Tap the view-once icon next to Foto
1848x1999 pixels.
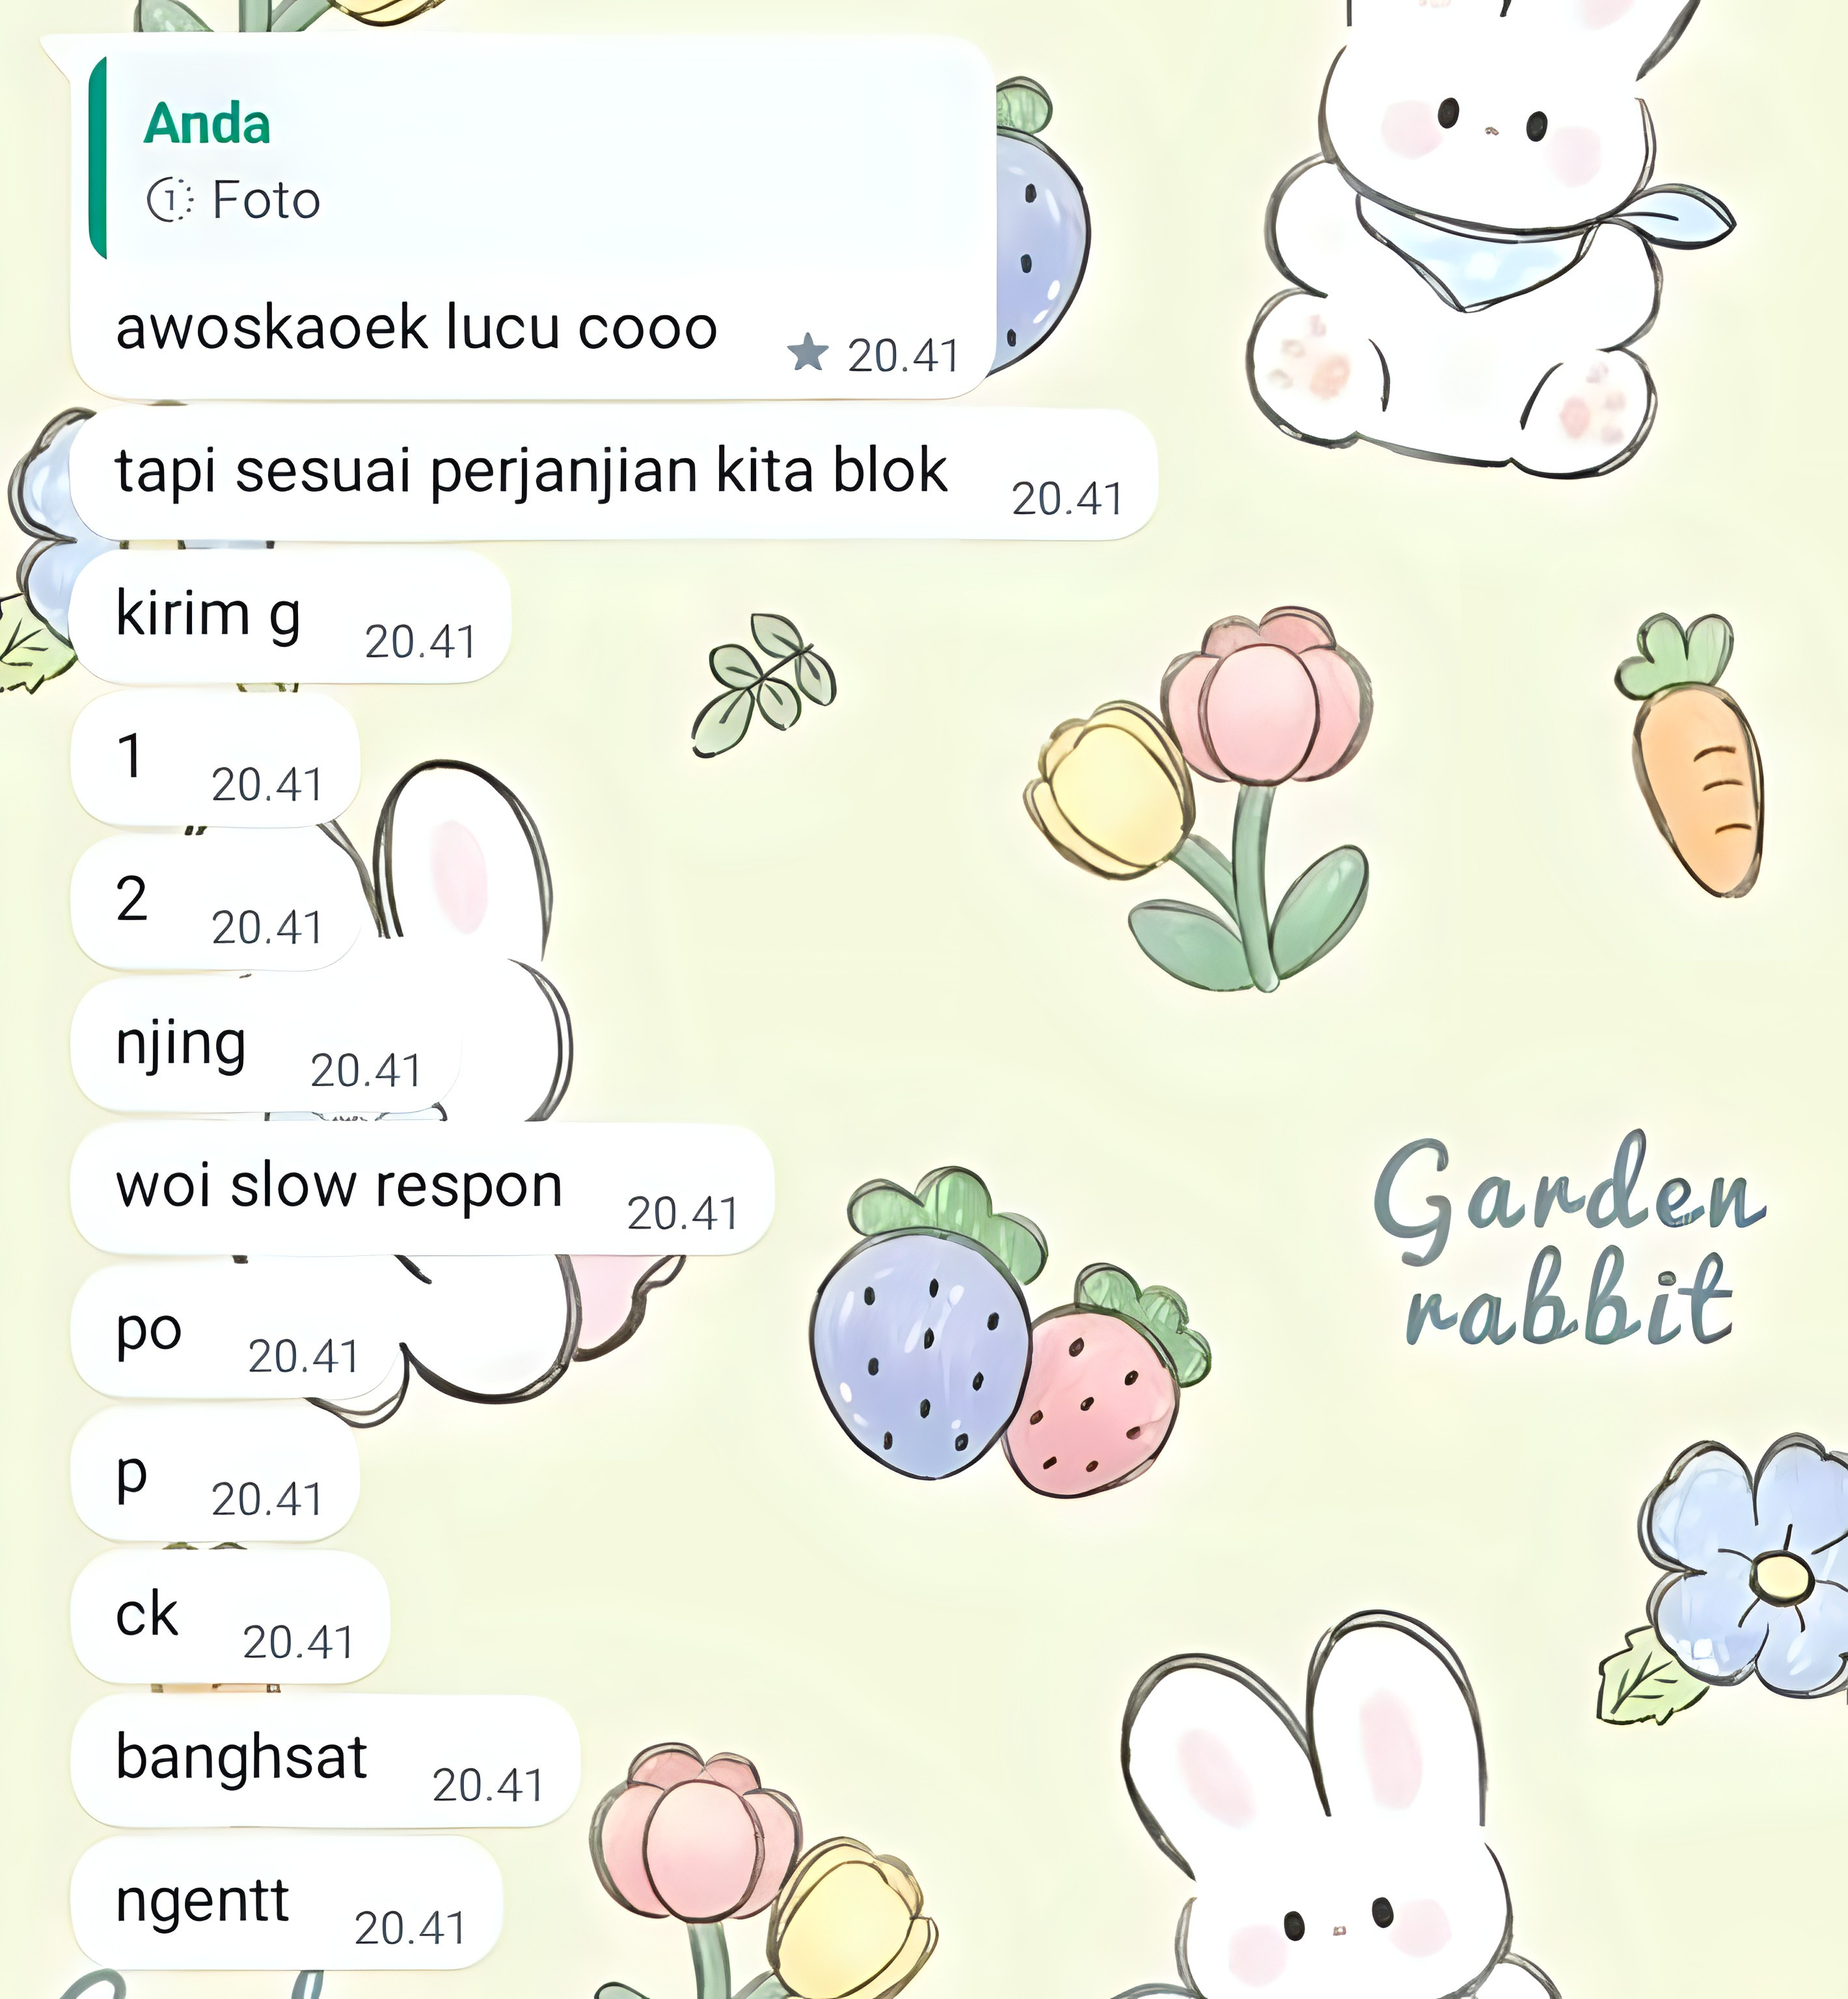[170, 200]
